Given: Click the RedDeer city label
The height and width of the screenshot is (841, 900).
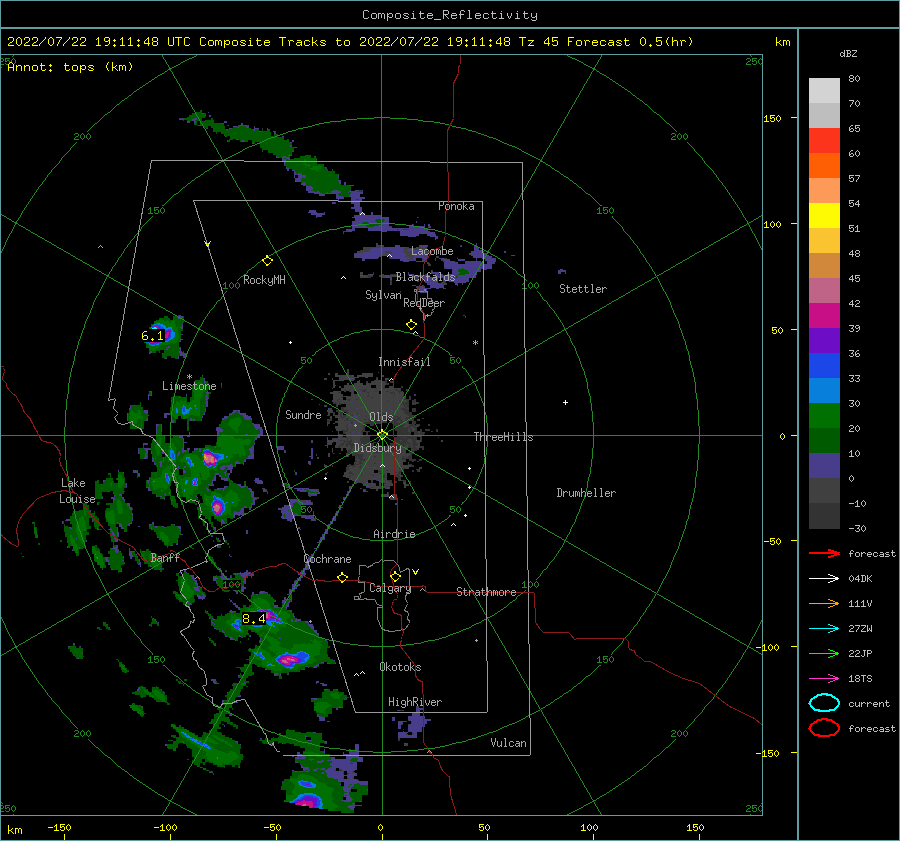Looking at the screenshot, I should point(424,303).
